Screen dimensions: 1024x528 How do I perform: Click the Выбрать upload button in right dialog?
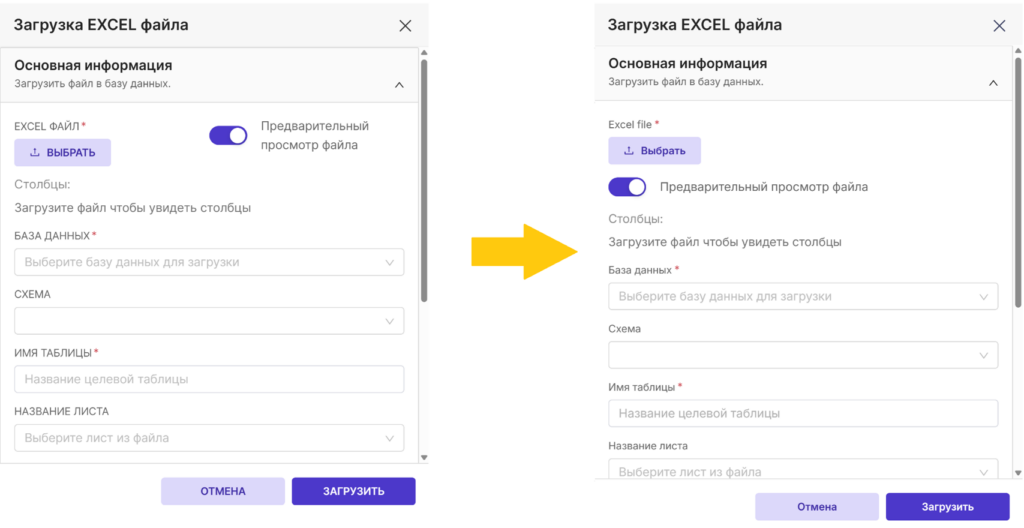pos(654,150)
